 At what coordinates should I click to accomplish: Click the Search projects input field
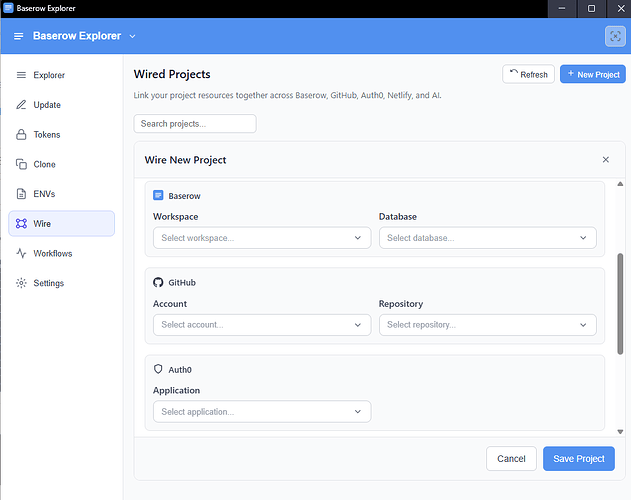point(195,124)
